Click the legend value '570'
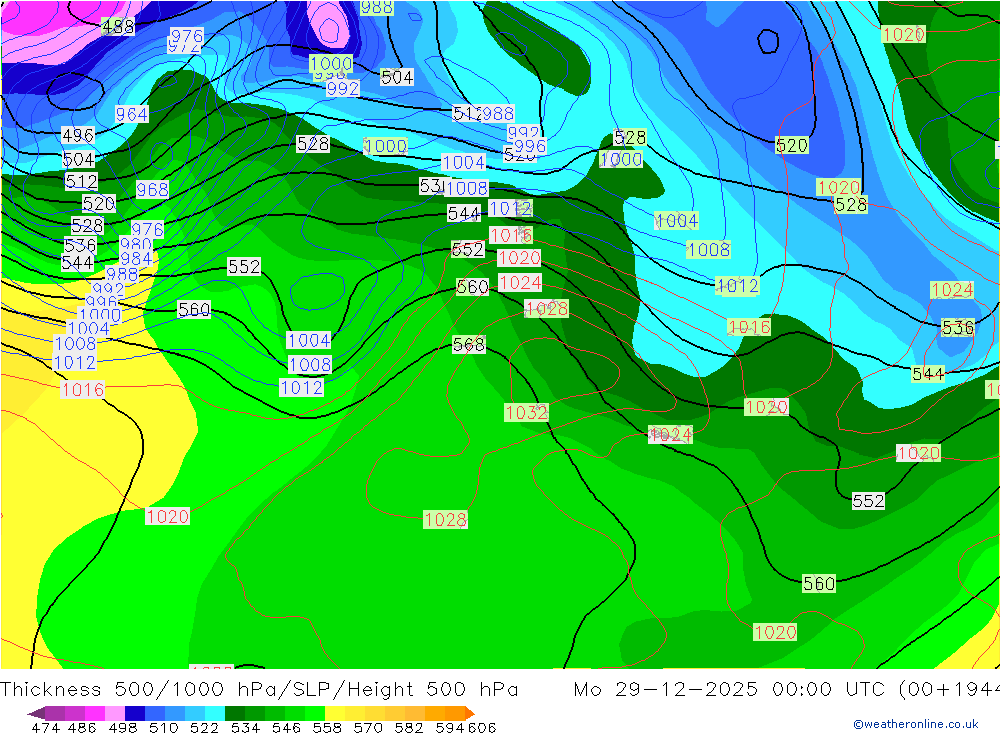This screenshot has height=733, width=1000. tap(368, 727)
